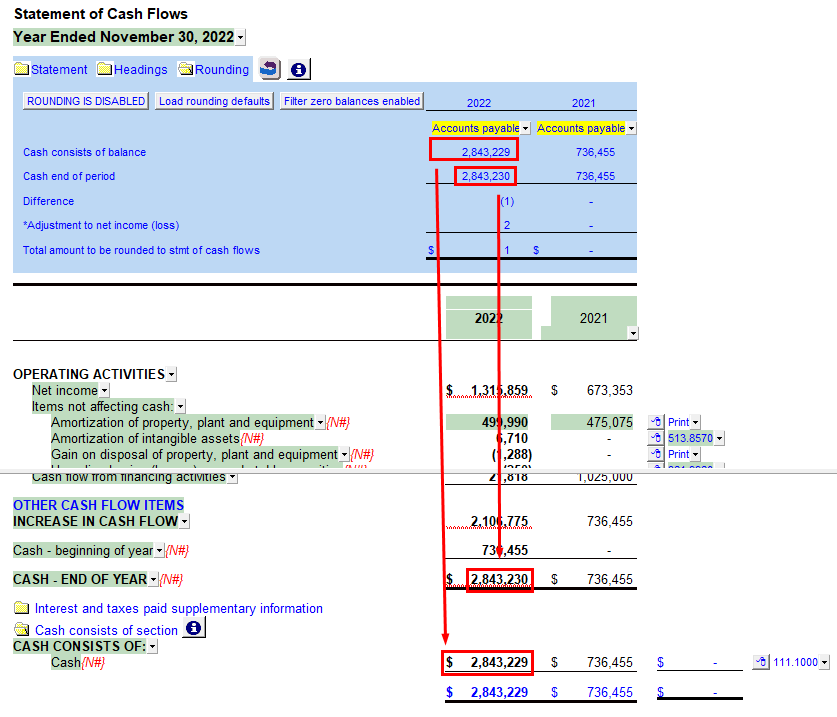Viewport: 837px width, 717px height.
Task: Open Items not affecting cash dropdown
Action: tap(180, 406)
